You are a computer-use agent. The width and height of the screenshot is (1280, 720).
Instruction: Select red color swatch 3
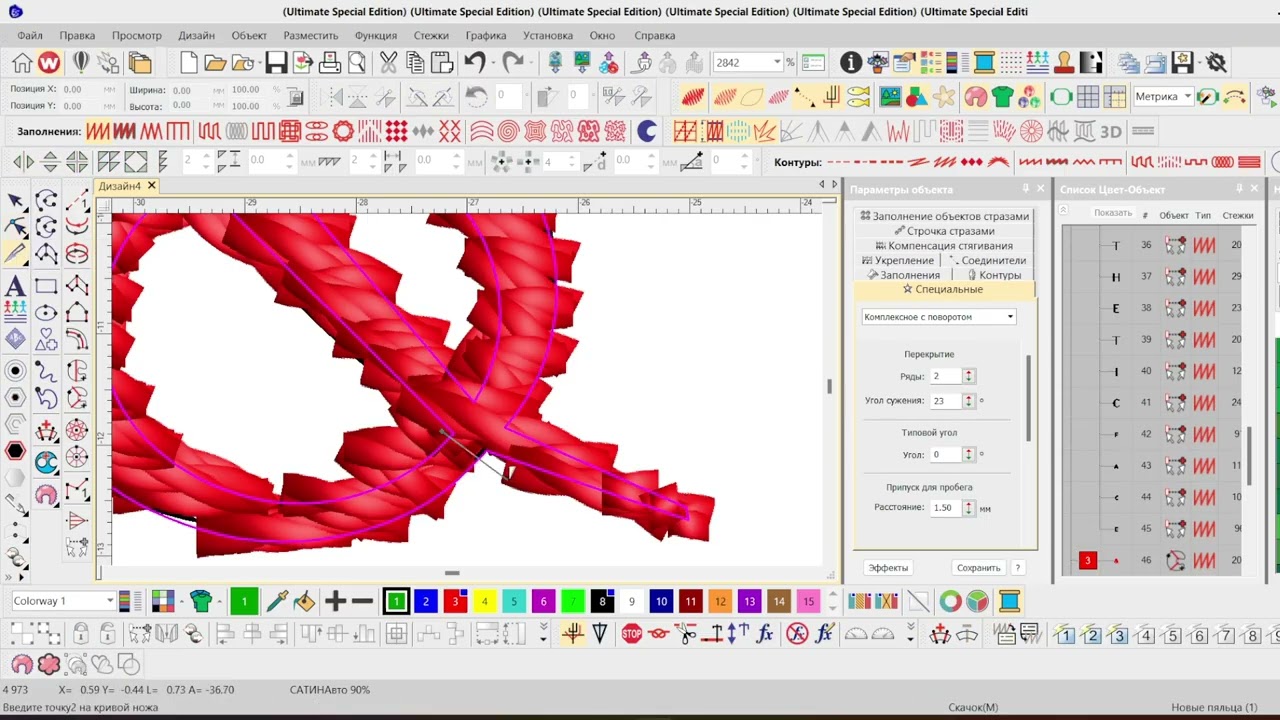pyautogui.click(x=455, y=601)
